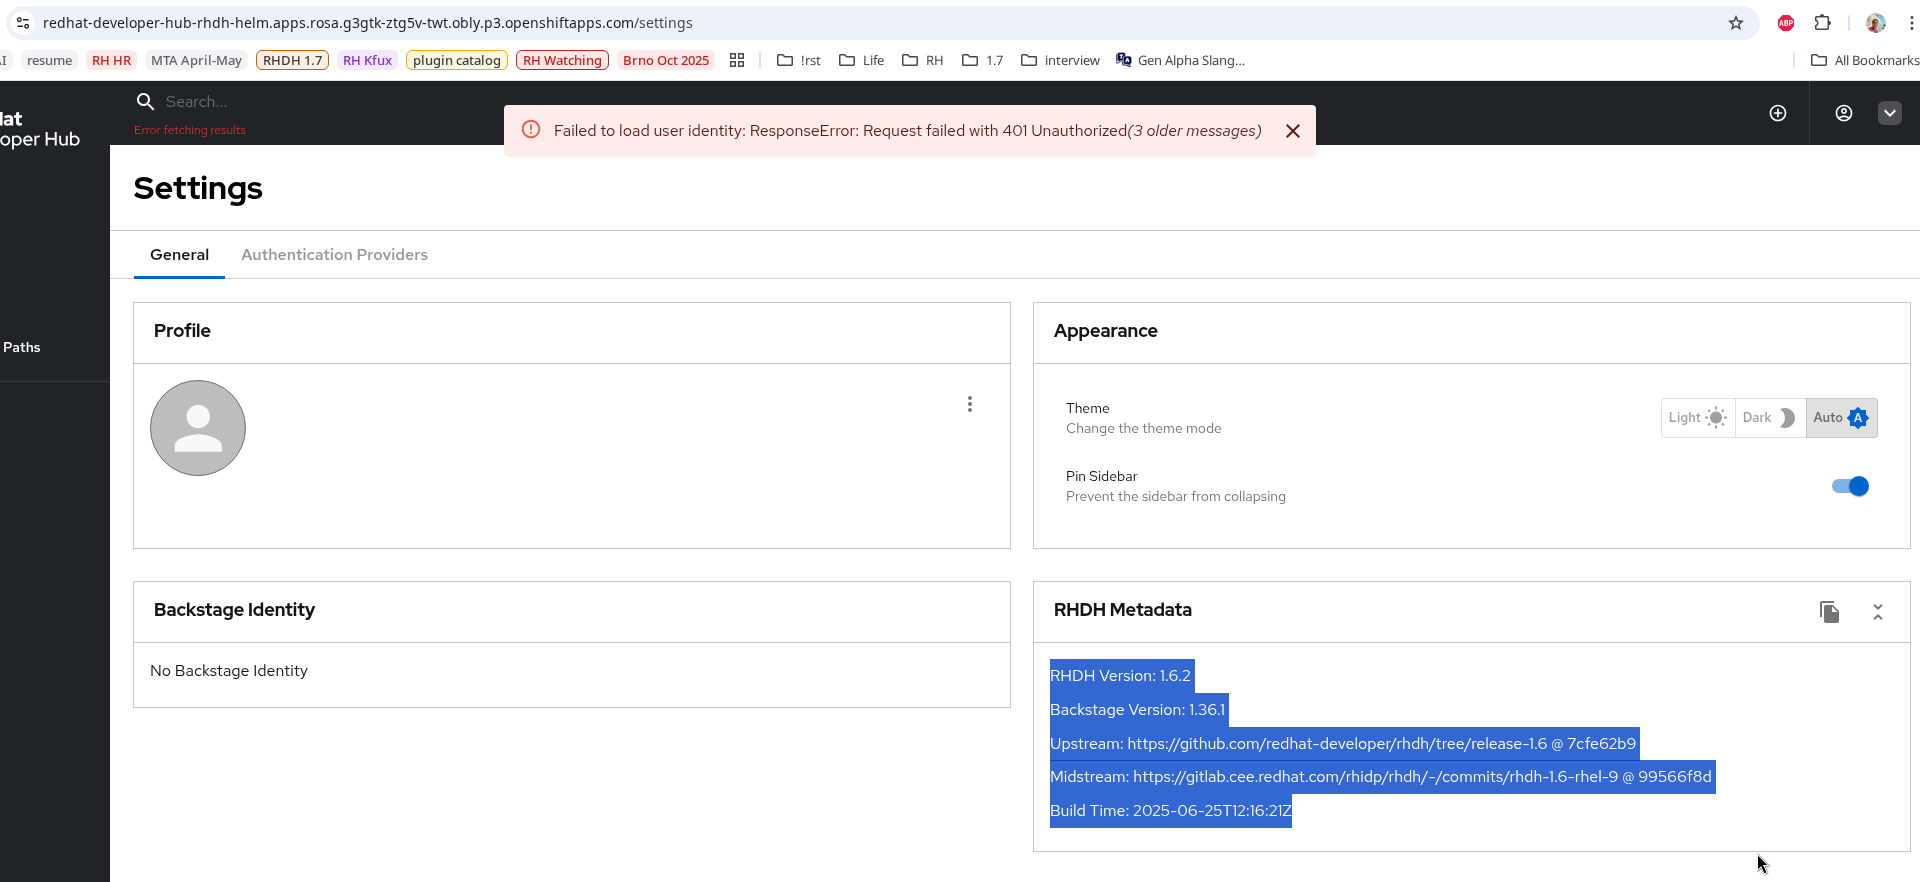Switch to the Authentication Providers tab

334,255
